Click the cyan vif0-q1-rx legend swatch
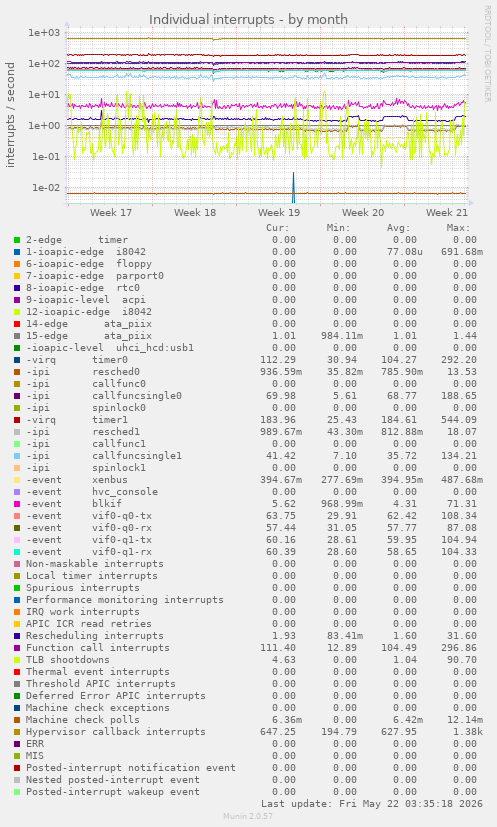The width and height of the screenshot is (497, 827). point(17,552)
